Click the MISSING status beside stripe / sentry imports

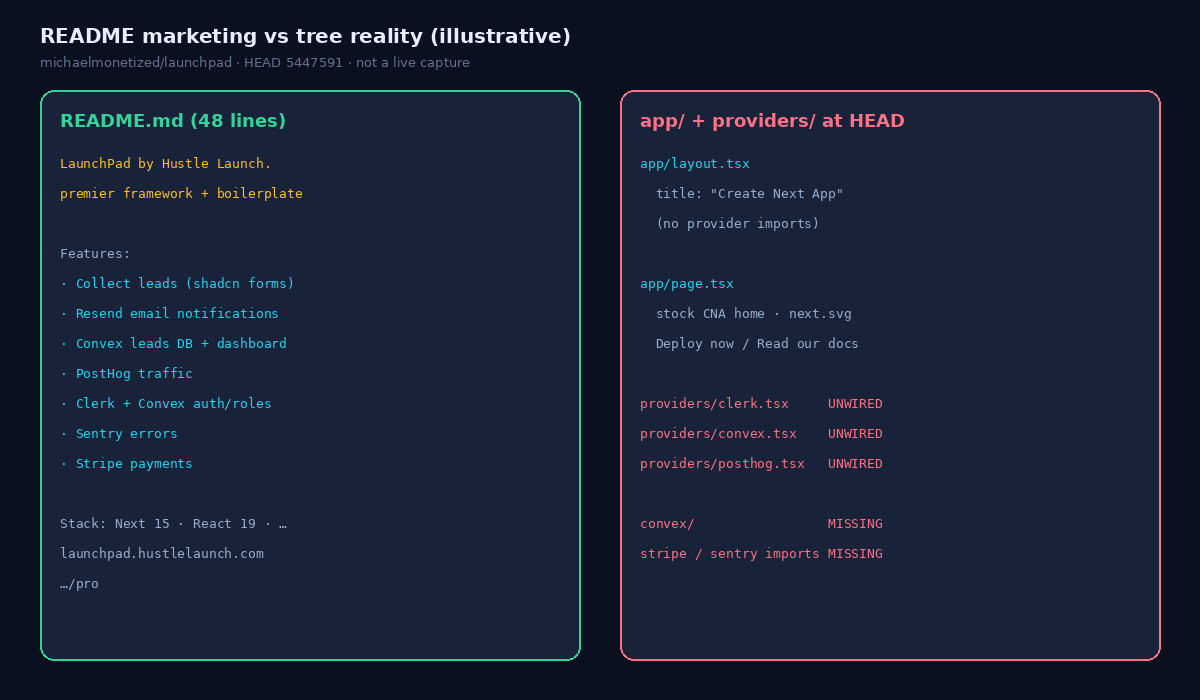pyautogui.click(x=855, y=554)
